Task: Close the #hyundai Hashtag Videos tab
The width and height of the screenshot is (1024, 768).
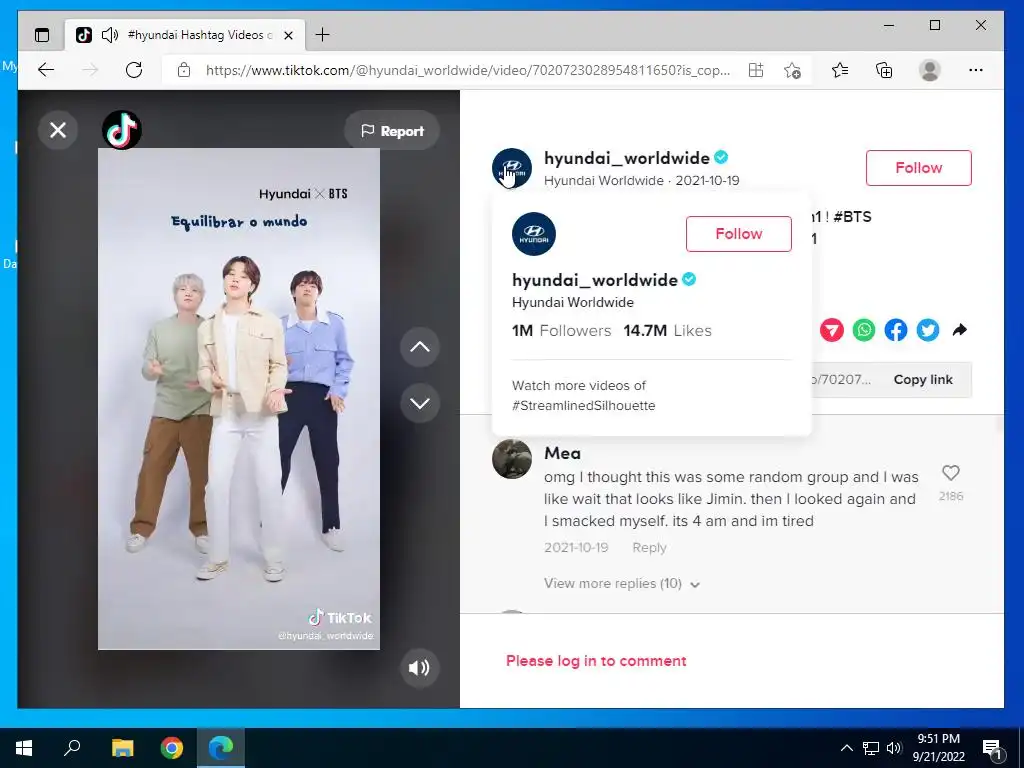Action: [x=289, y=35]
